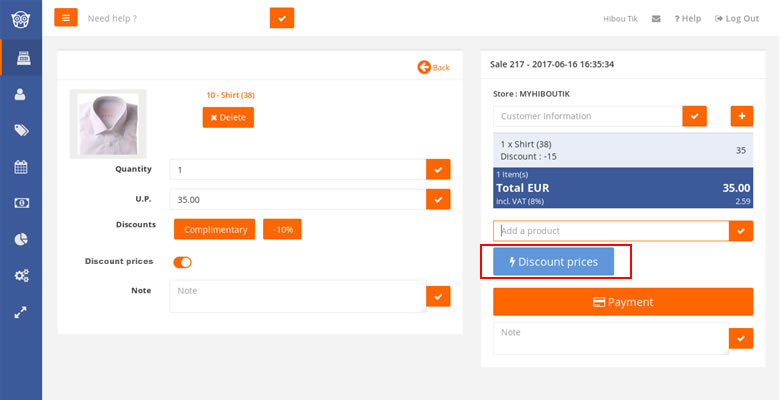Click the Store : MYHIBOUTIK label

point(531,94)
